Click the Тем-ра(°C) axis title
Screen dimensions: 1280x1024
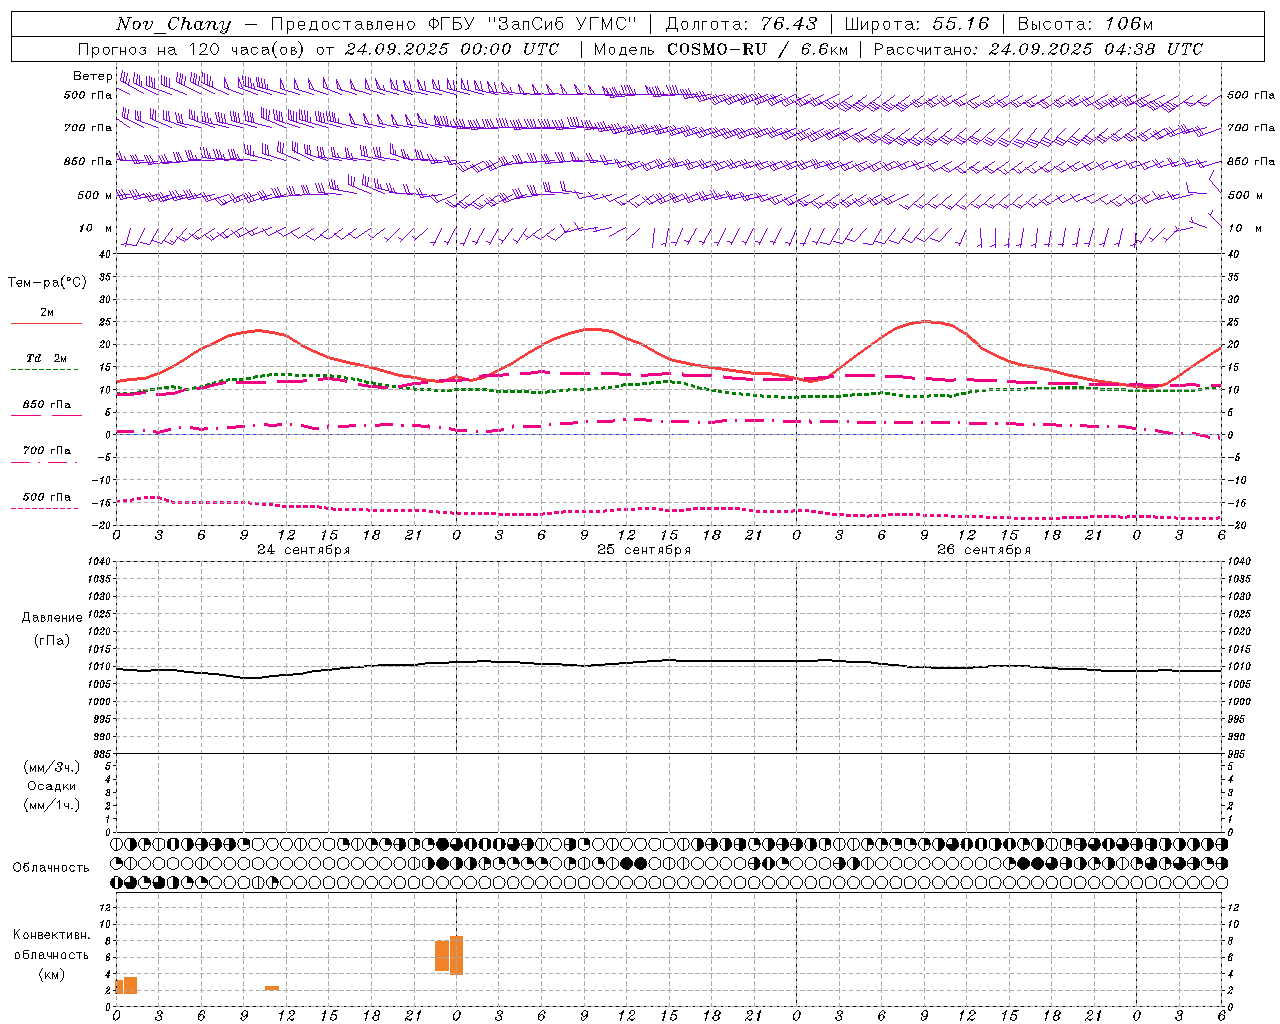click(x=47, y=283)
